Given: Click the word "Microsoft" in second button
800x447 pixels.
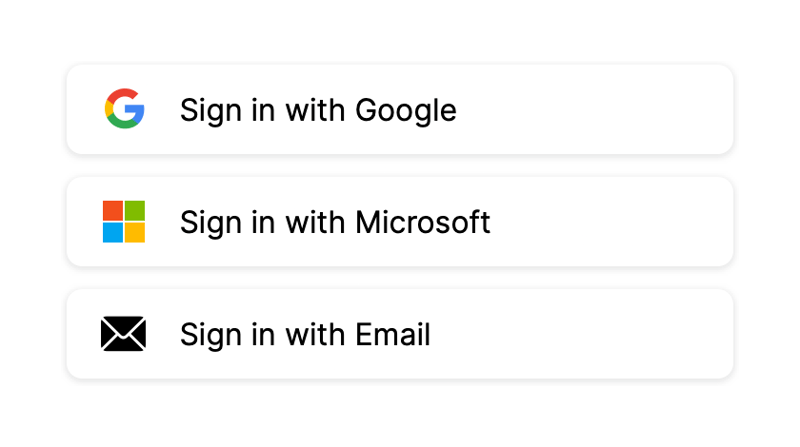Looking at the screenshot, I should coord(423,222).
